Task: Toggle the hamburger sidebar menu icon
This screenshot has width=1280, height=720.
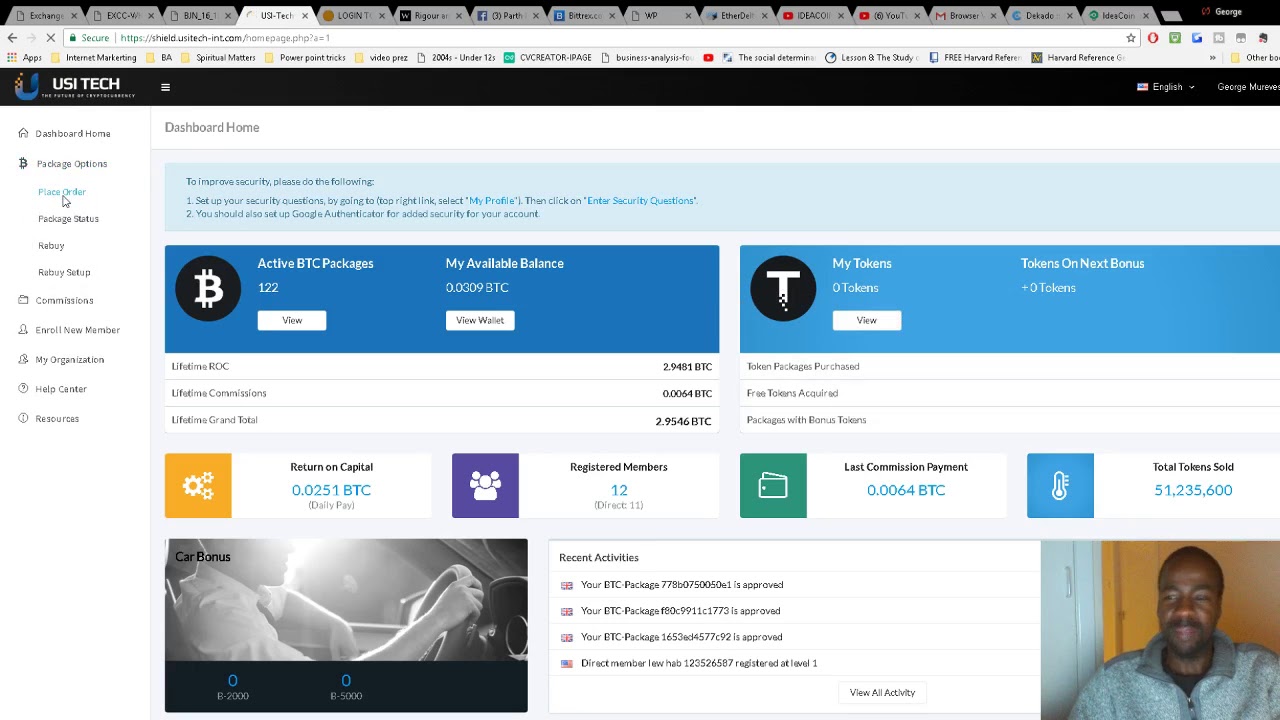Action: tap(165, 87)
